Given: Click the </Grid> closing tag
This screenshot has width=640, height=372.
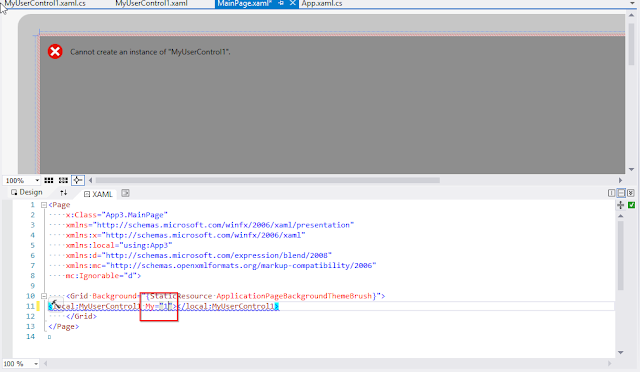Looking at the screenshot, I should [81, 316].
